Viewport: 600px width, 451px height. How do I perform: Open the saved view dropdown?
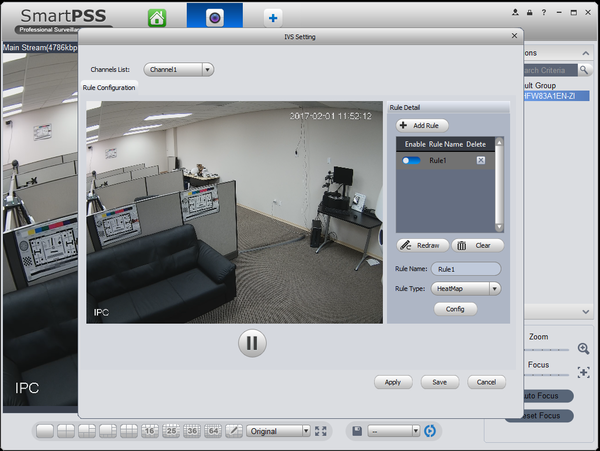click(394, 431)
